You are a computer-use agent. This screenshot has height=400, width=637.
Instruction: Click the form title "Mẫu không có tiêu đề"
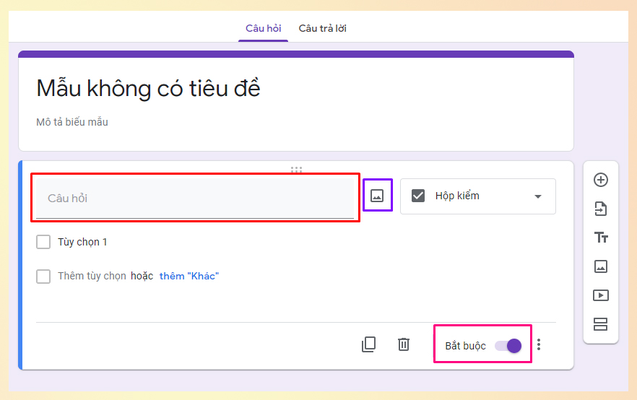click(x=148, y=88)
